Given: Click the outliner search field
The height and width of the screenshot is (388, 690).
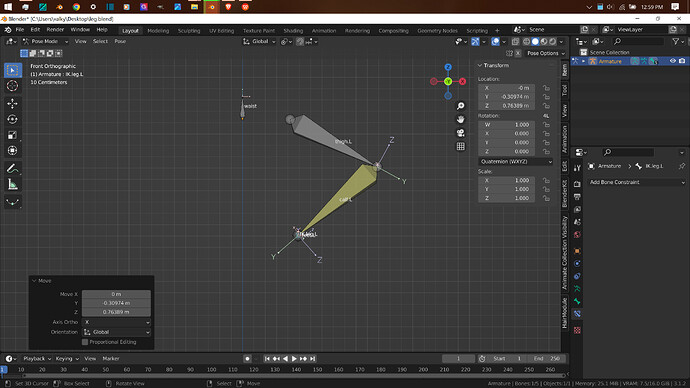Looking at the screenshot, I should click(x=638, y=41).
